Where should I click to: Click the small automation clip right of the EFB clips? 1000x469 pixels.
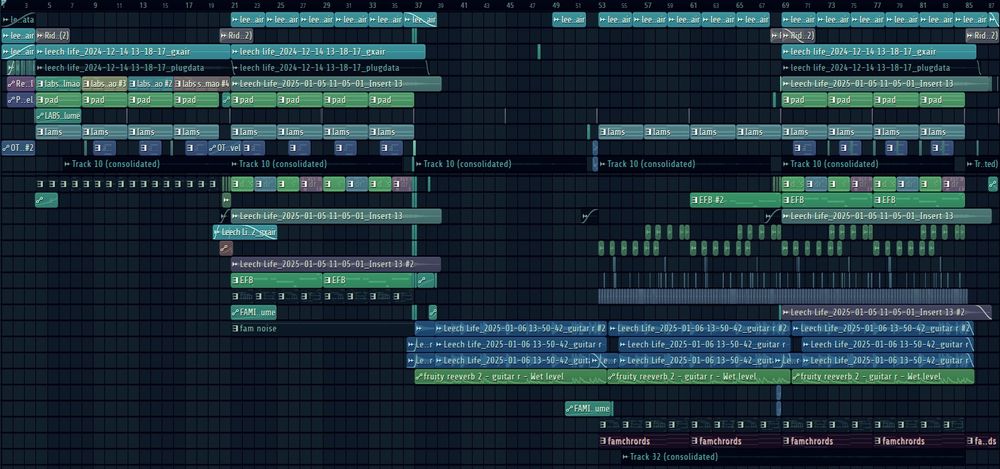tap(427, 280)
